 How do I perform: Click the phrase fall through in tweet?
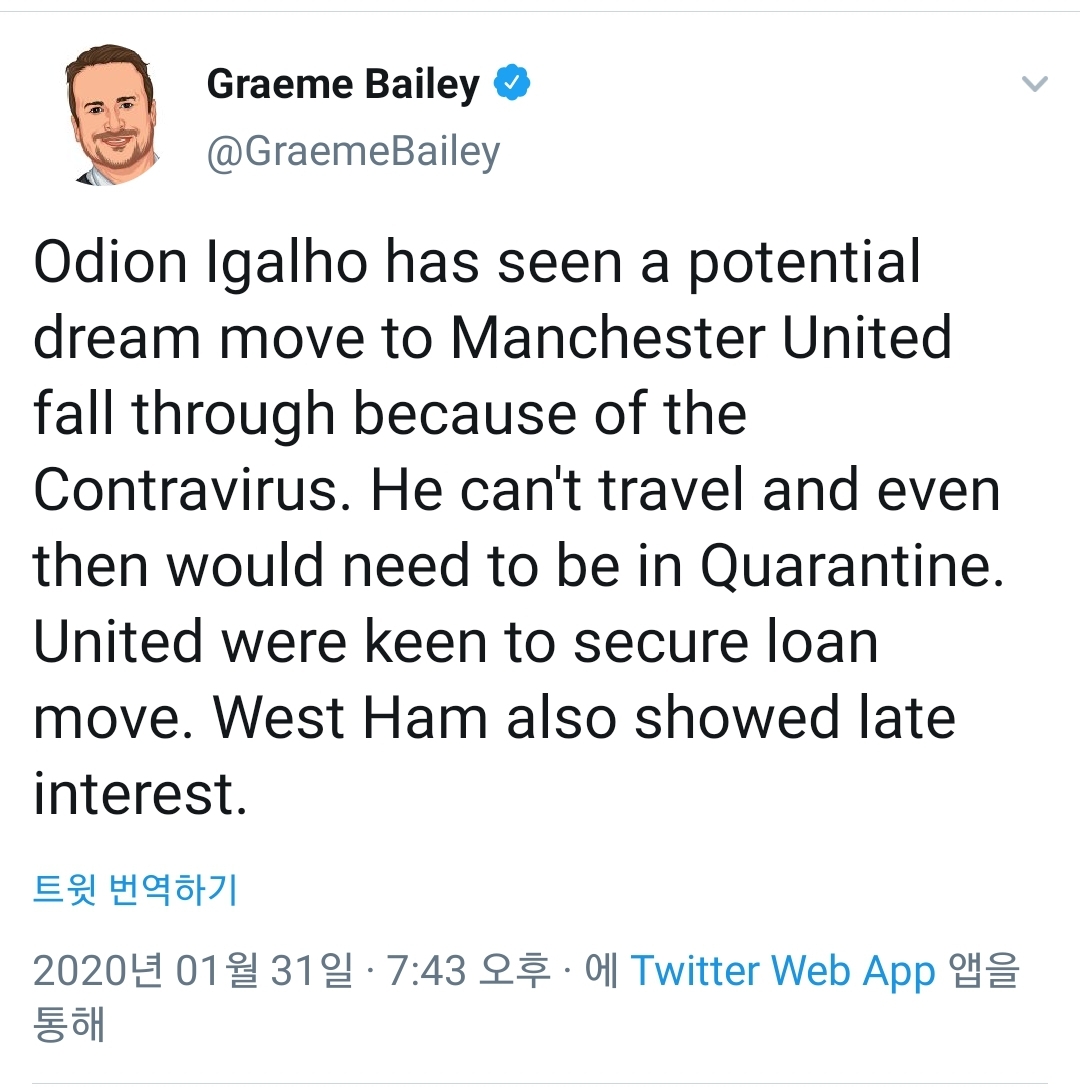click(x=183, y=415)
